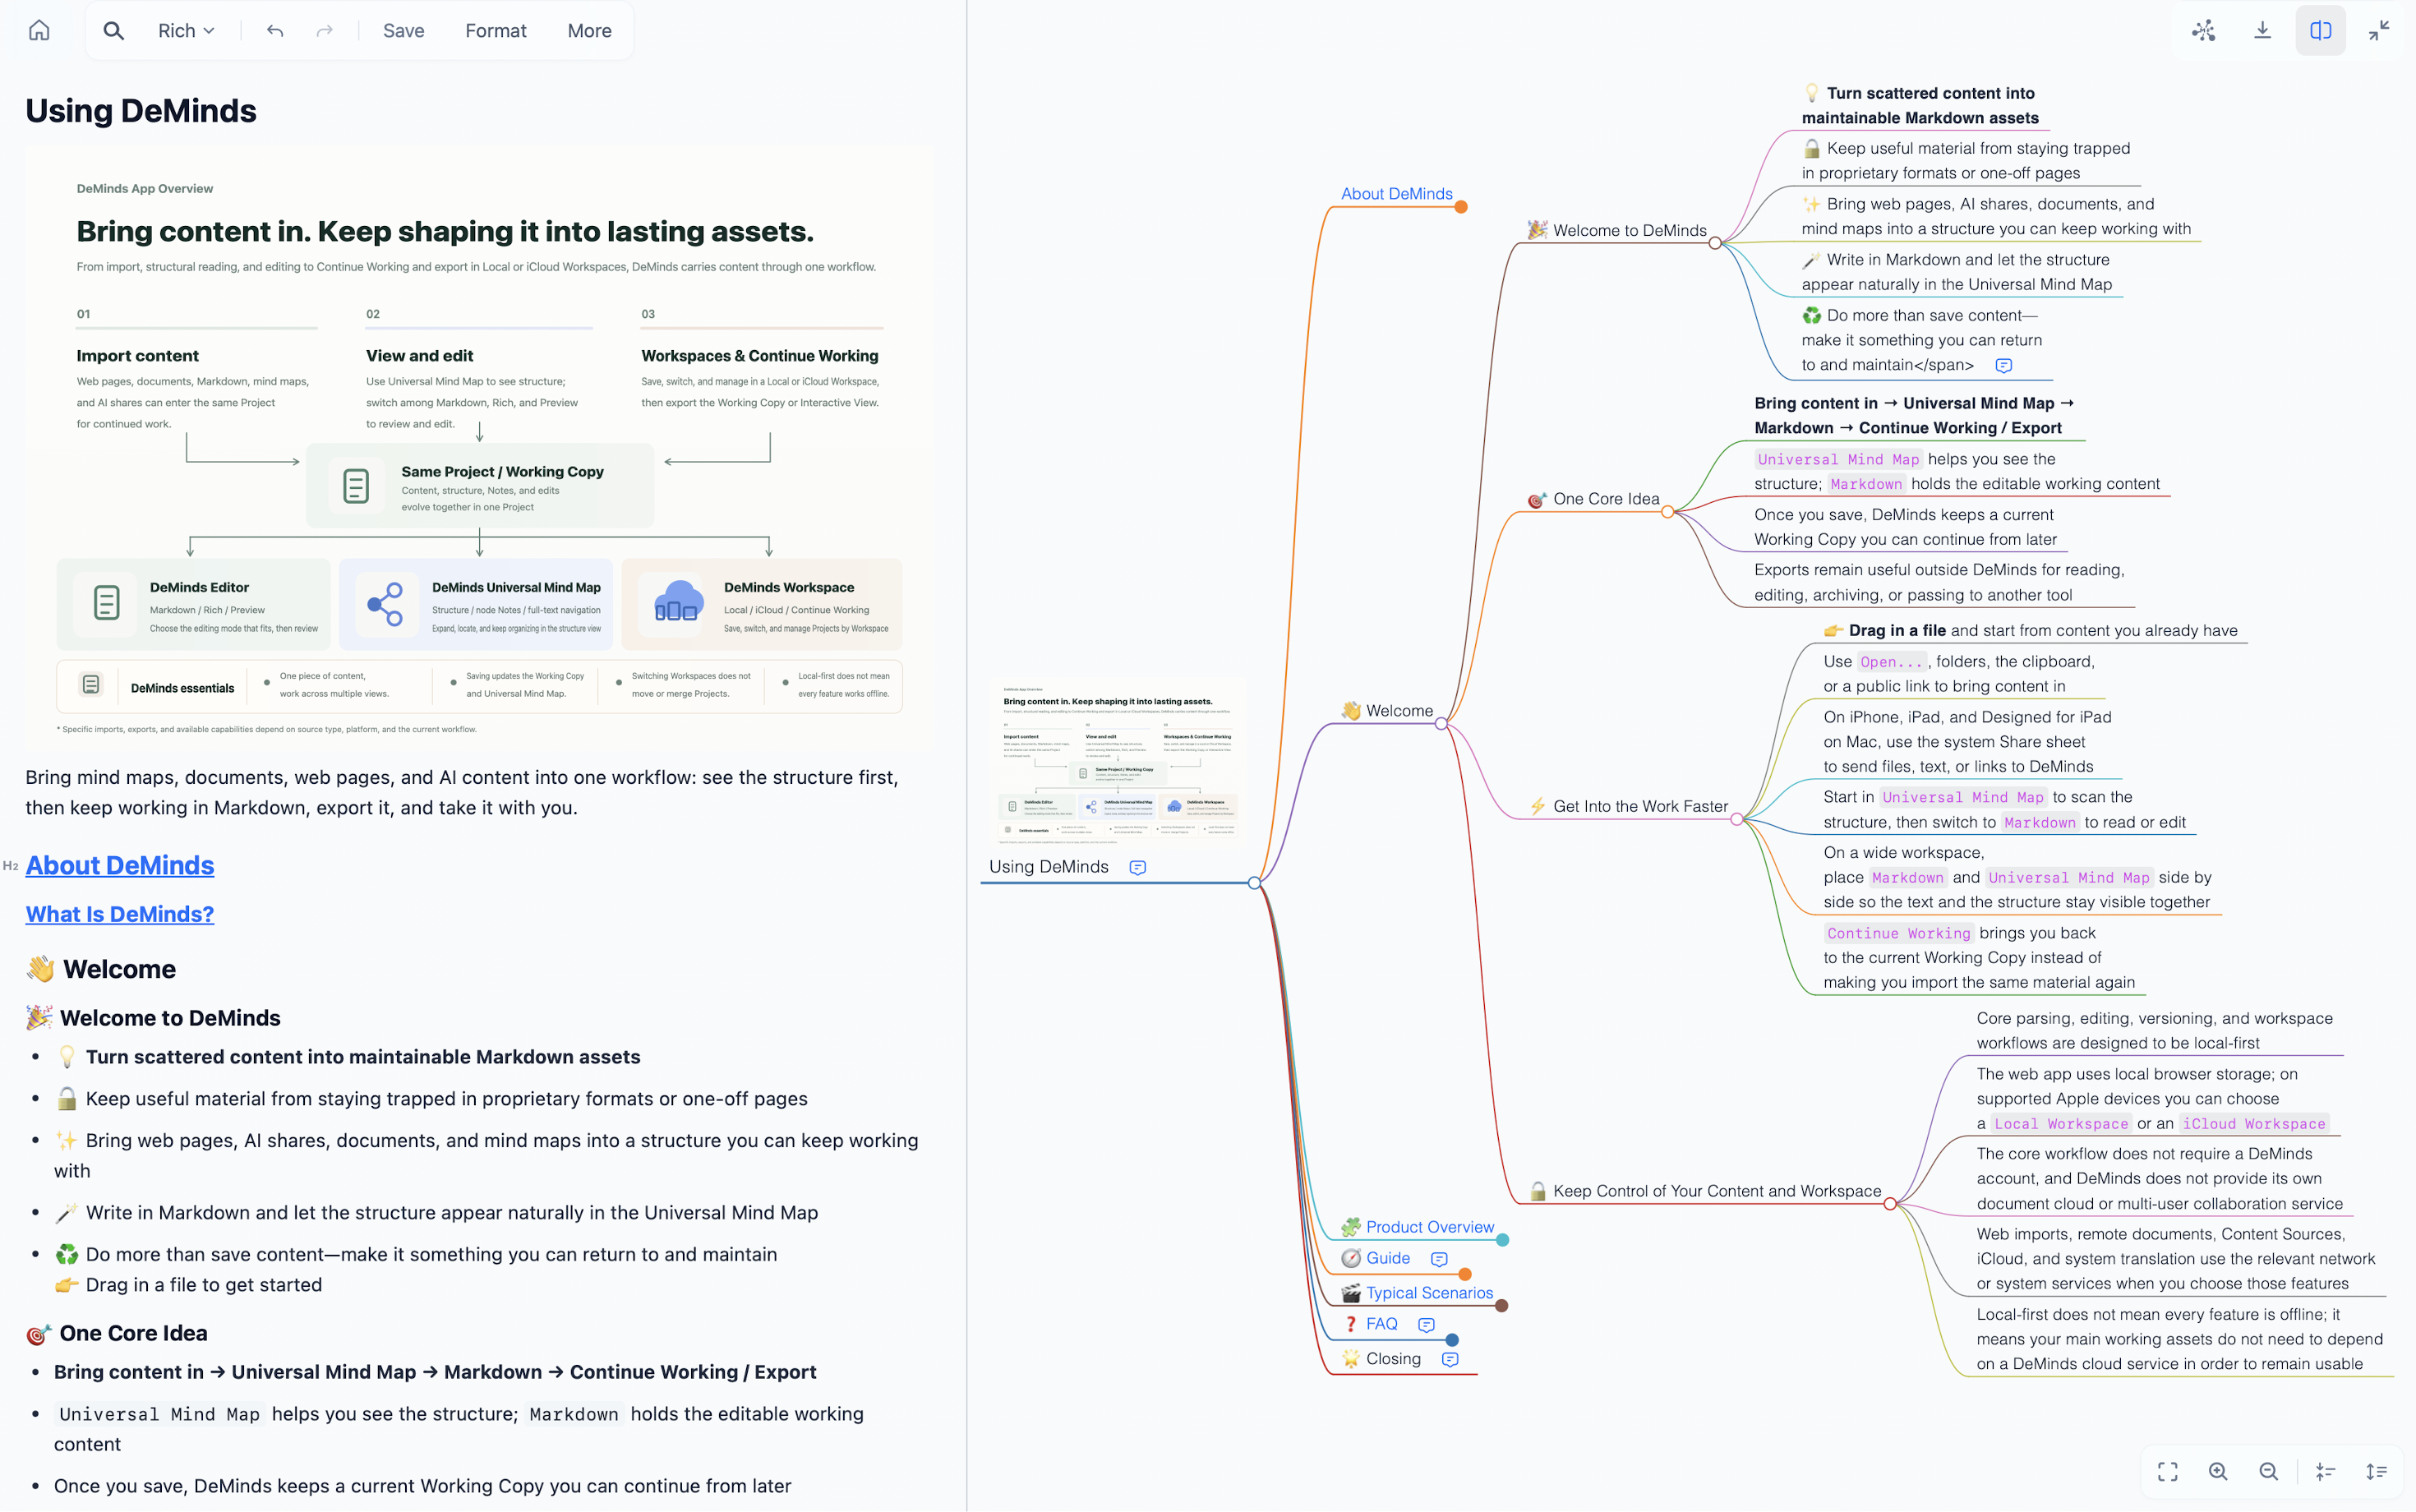Screen dimensions: 2416x1512
Task: Redo the last edit
Action: click(325, 30)
